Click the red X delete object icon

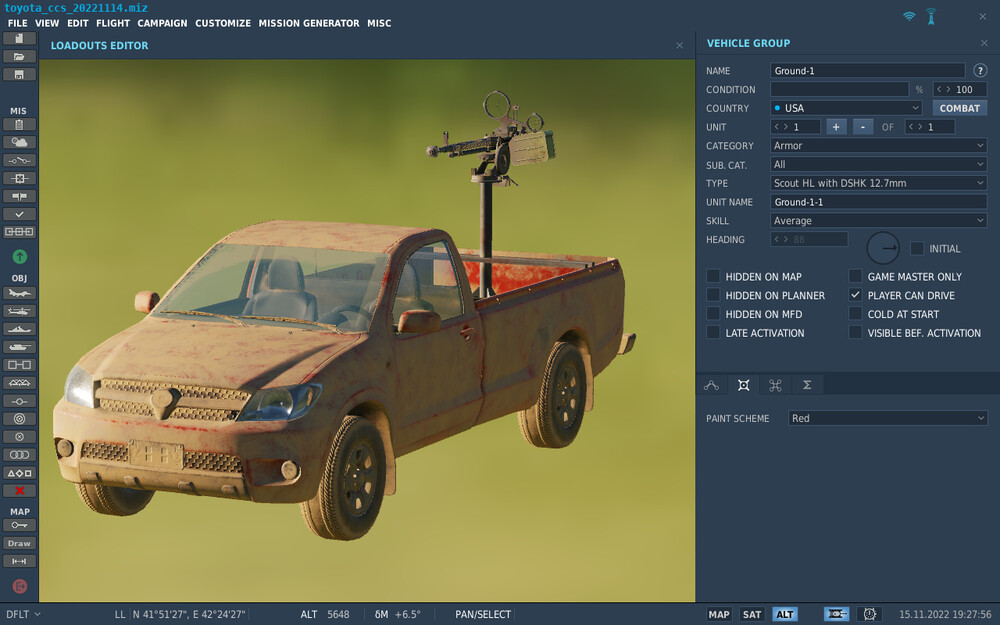point(19,491)
